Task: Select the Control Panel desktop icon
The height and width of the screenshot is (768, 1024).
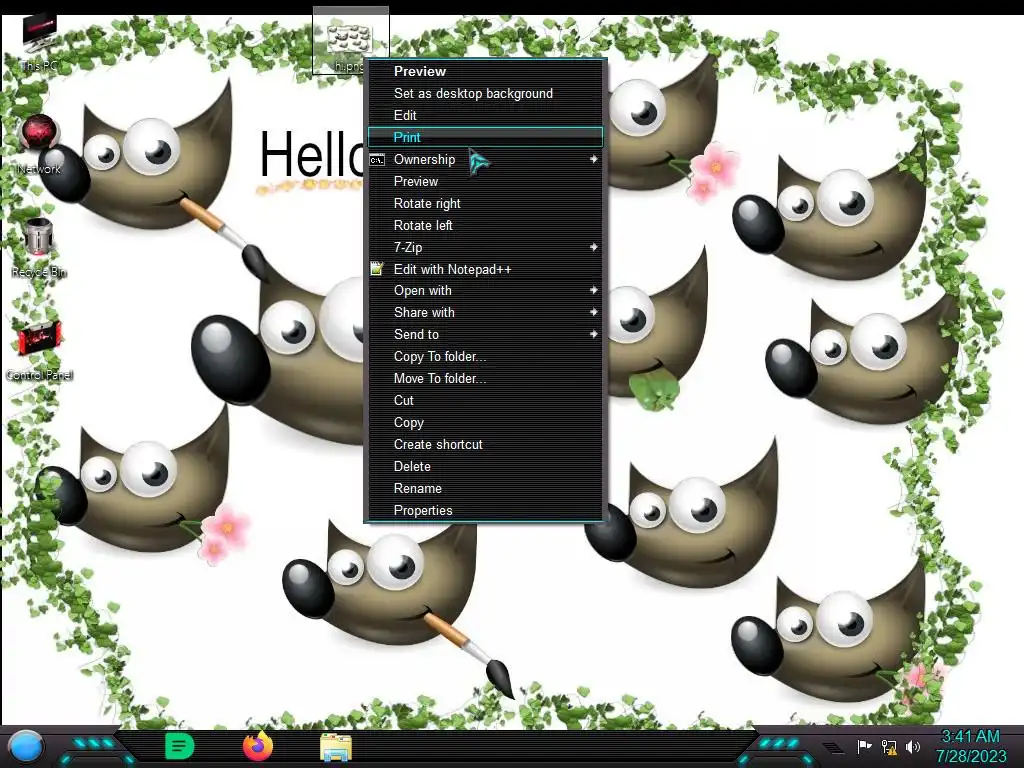Action: [x=39, y=351]
